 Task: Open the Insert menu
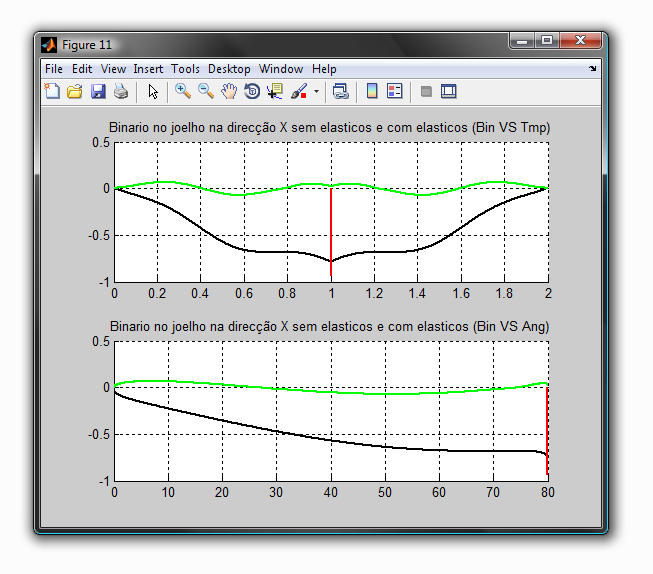point(148,69)
